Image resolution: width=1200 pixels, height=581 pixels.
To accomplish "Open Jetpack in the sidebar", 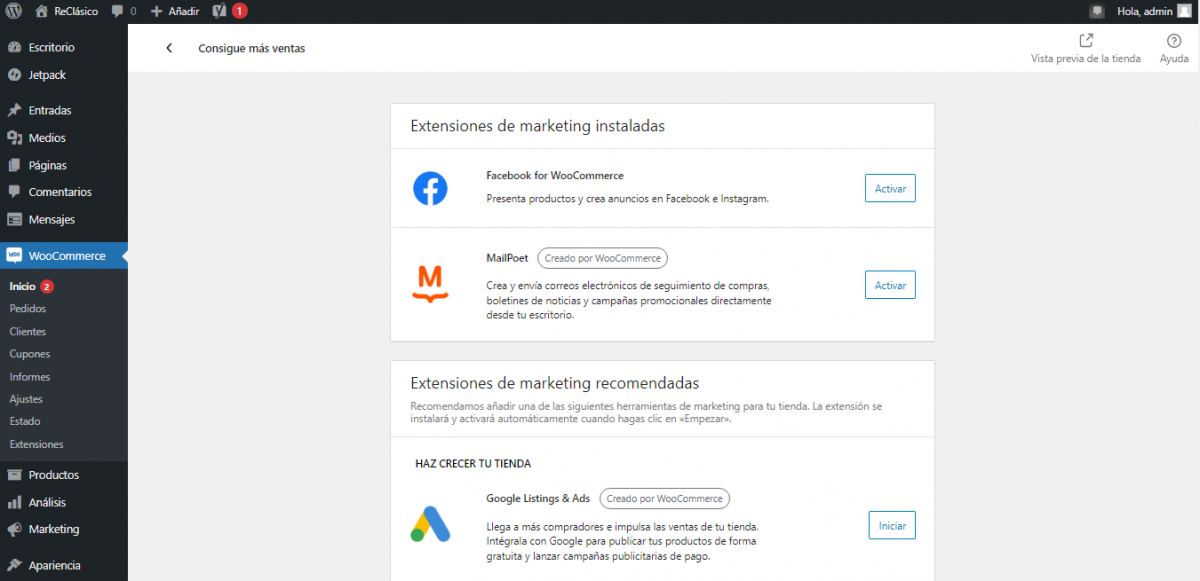I will coord(47,75).
